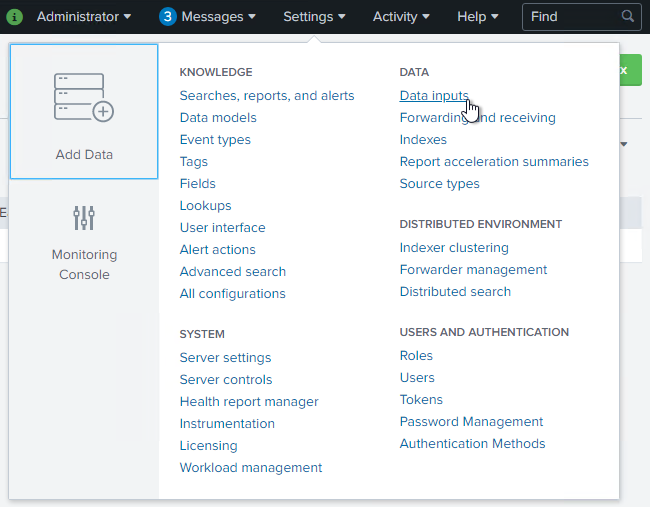Click the Messages count badge
The height and width of the screenshot is (507, 650).
point(168,17)
